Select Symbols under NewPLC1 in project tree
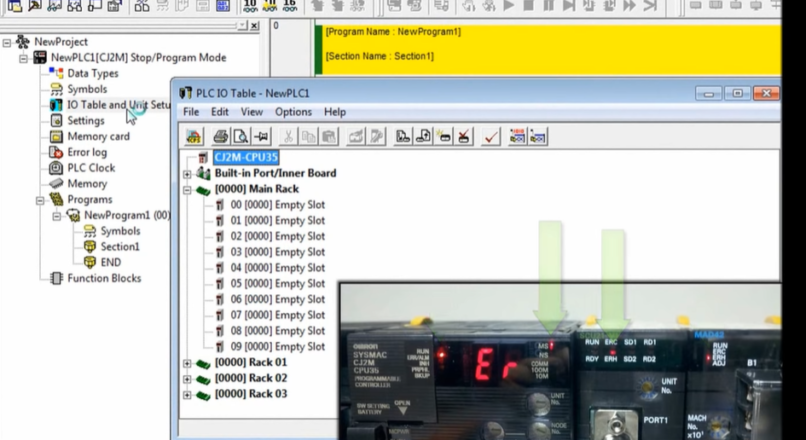The height and width of the screenshot is (440, 806). coord(87,89)
